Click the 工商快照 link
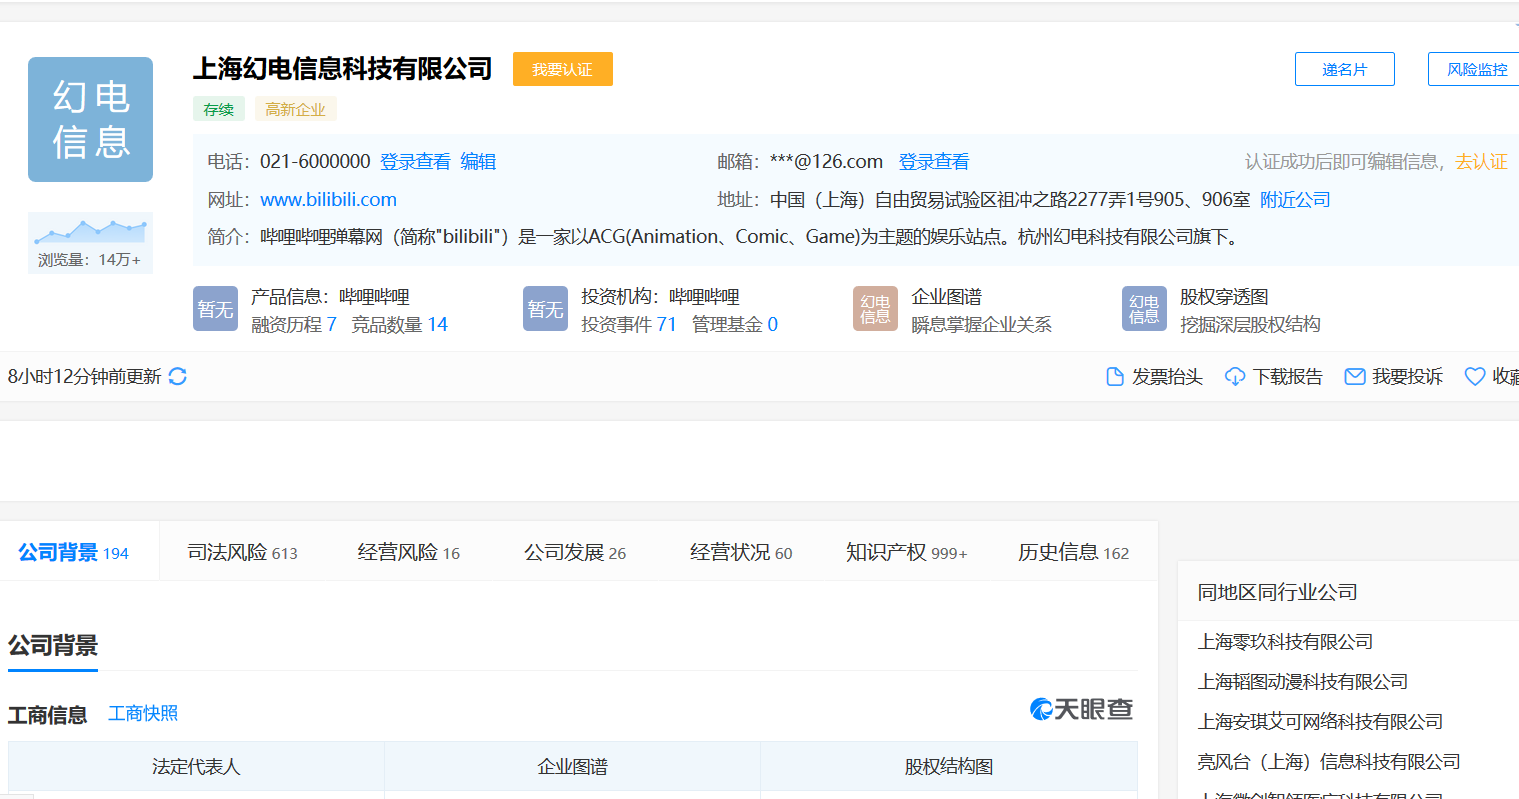Screen dimensions: 1519x799 (x=143, y=714)
